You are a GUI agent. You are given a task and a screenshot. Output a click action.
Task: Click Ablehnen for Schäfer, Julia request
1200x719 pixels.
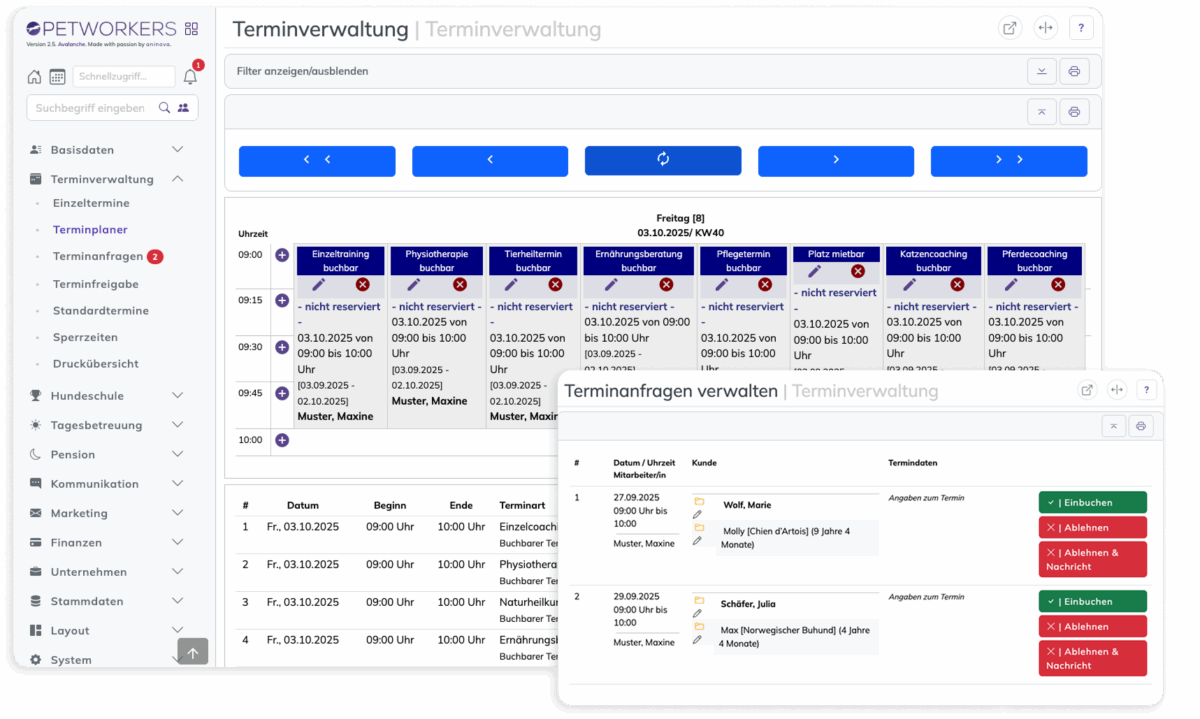pos(1092,627)
